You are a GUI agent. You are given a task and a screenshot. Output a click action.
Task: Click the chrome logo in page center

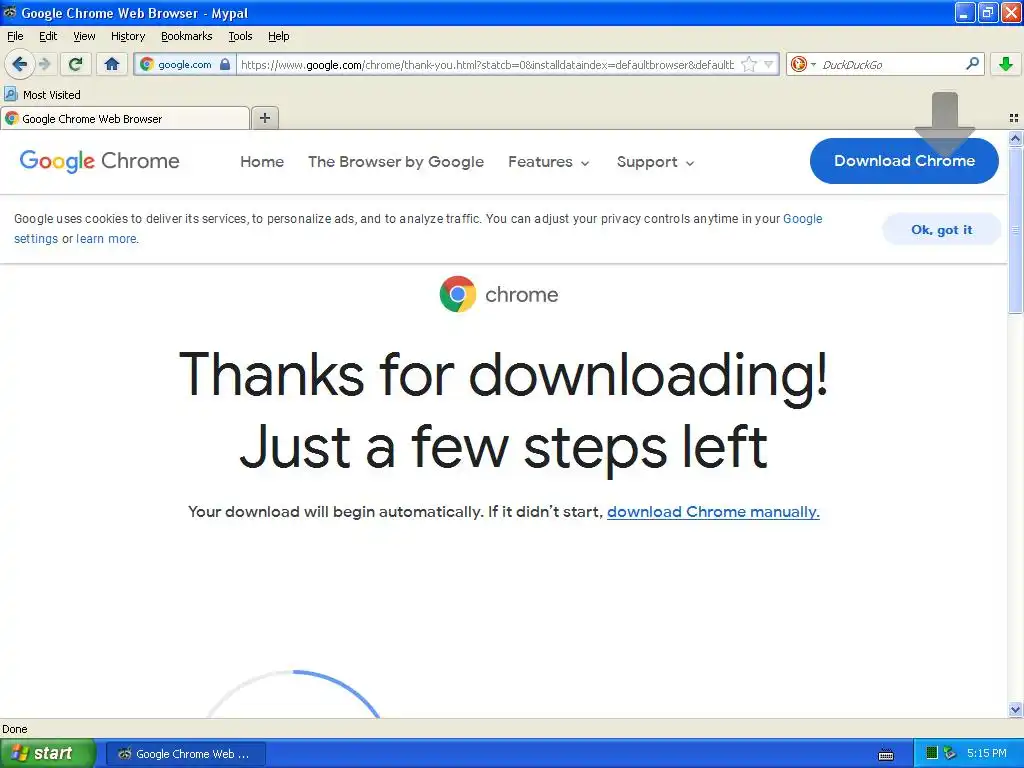[x=499, y=294]
